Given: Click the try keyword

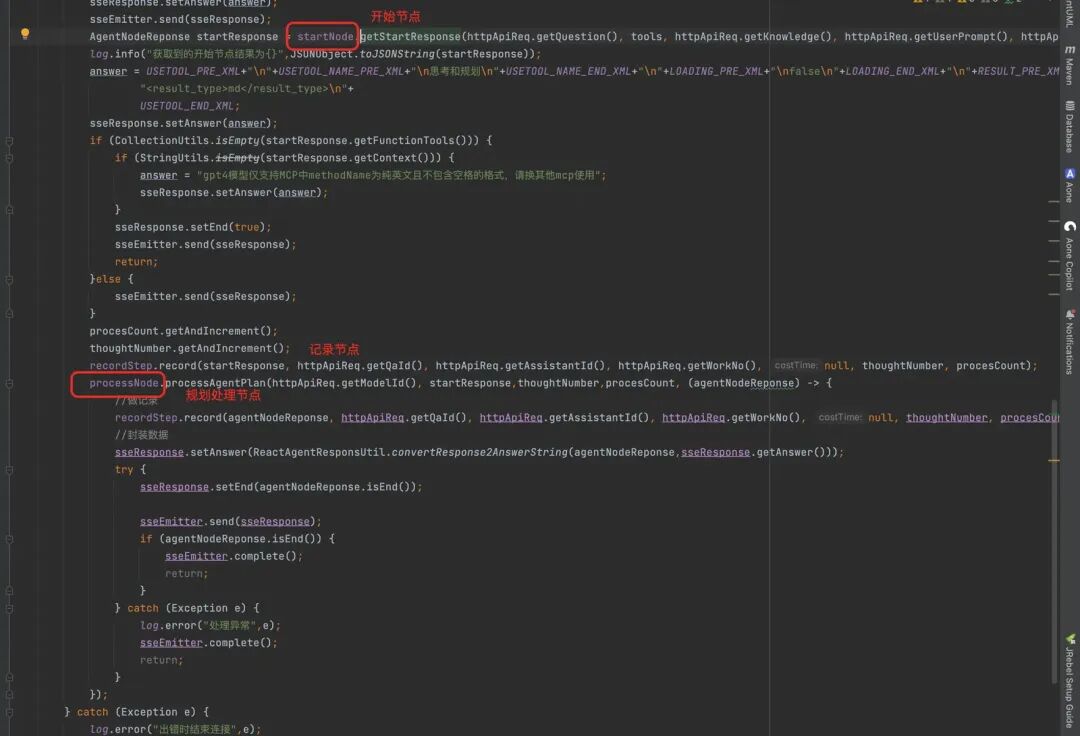Looking at the screenshot, I should point(124,470).
